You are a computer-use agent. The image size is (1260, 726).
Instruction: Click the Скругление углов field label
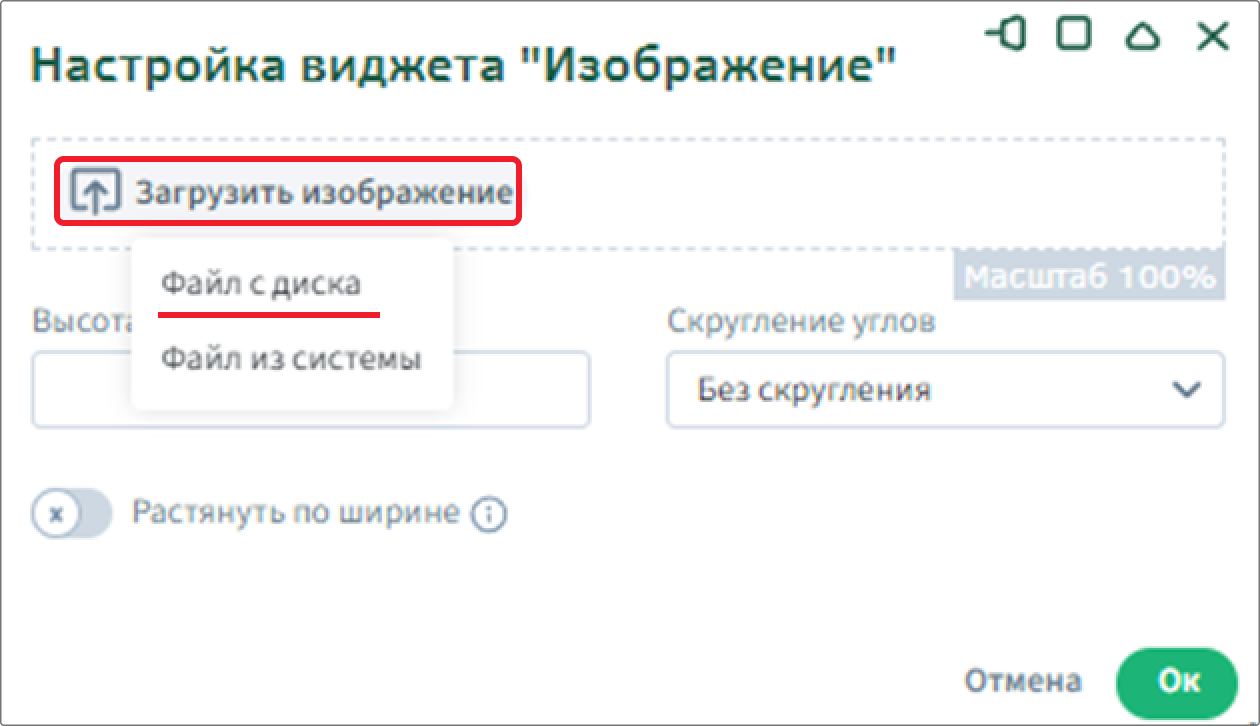(801, 321)
